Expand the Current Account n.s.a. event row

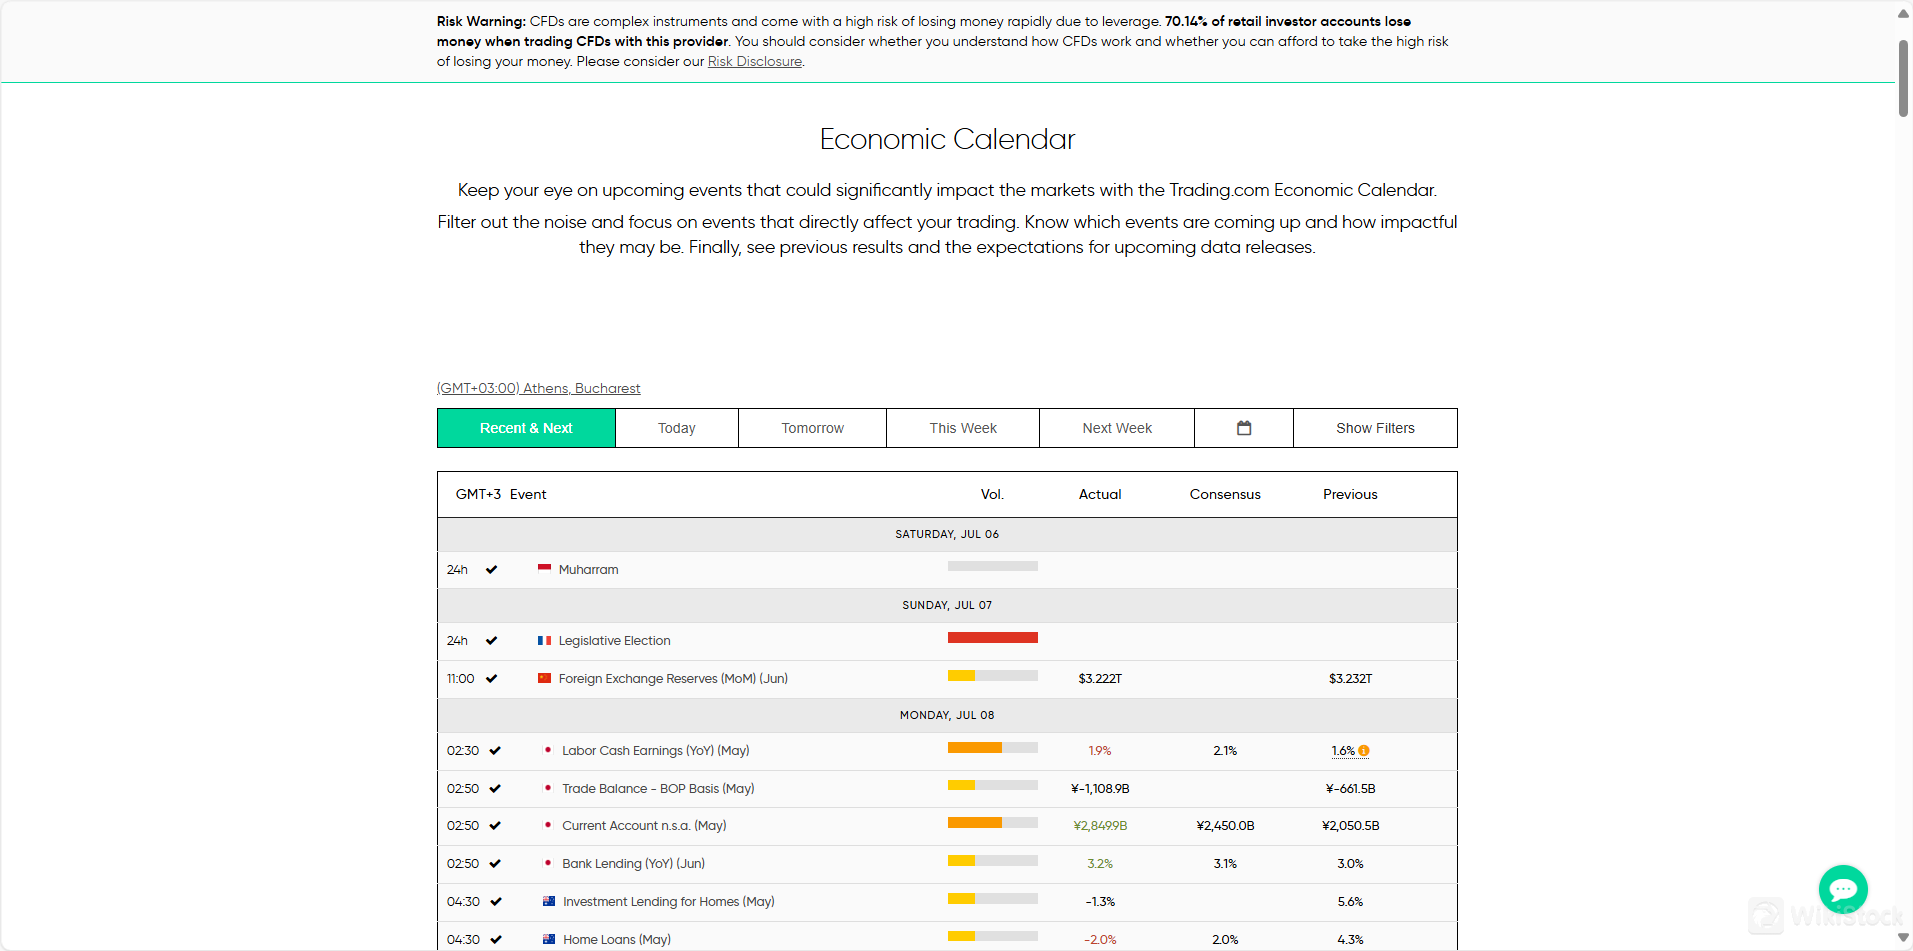click(x=644, y=826)
